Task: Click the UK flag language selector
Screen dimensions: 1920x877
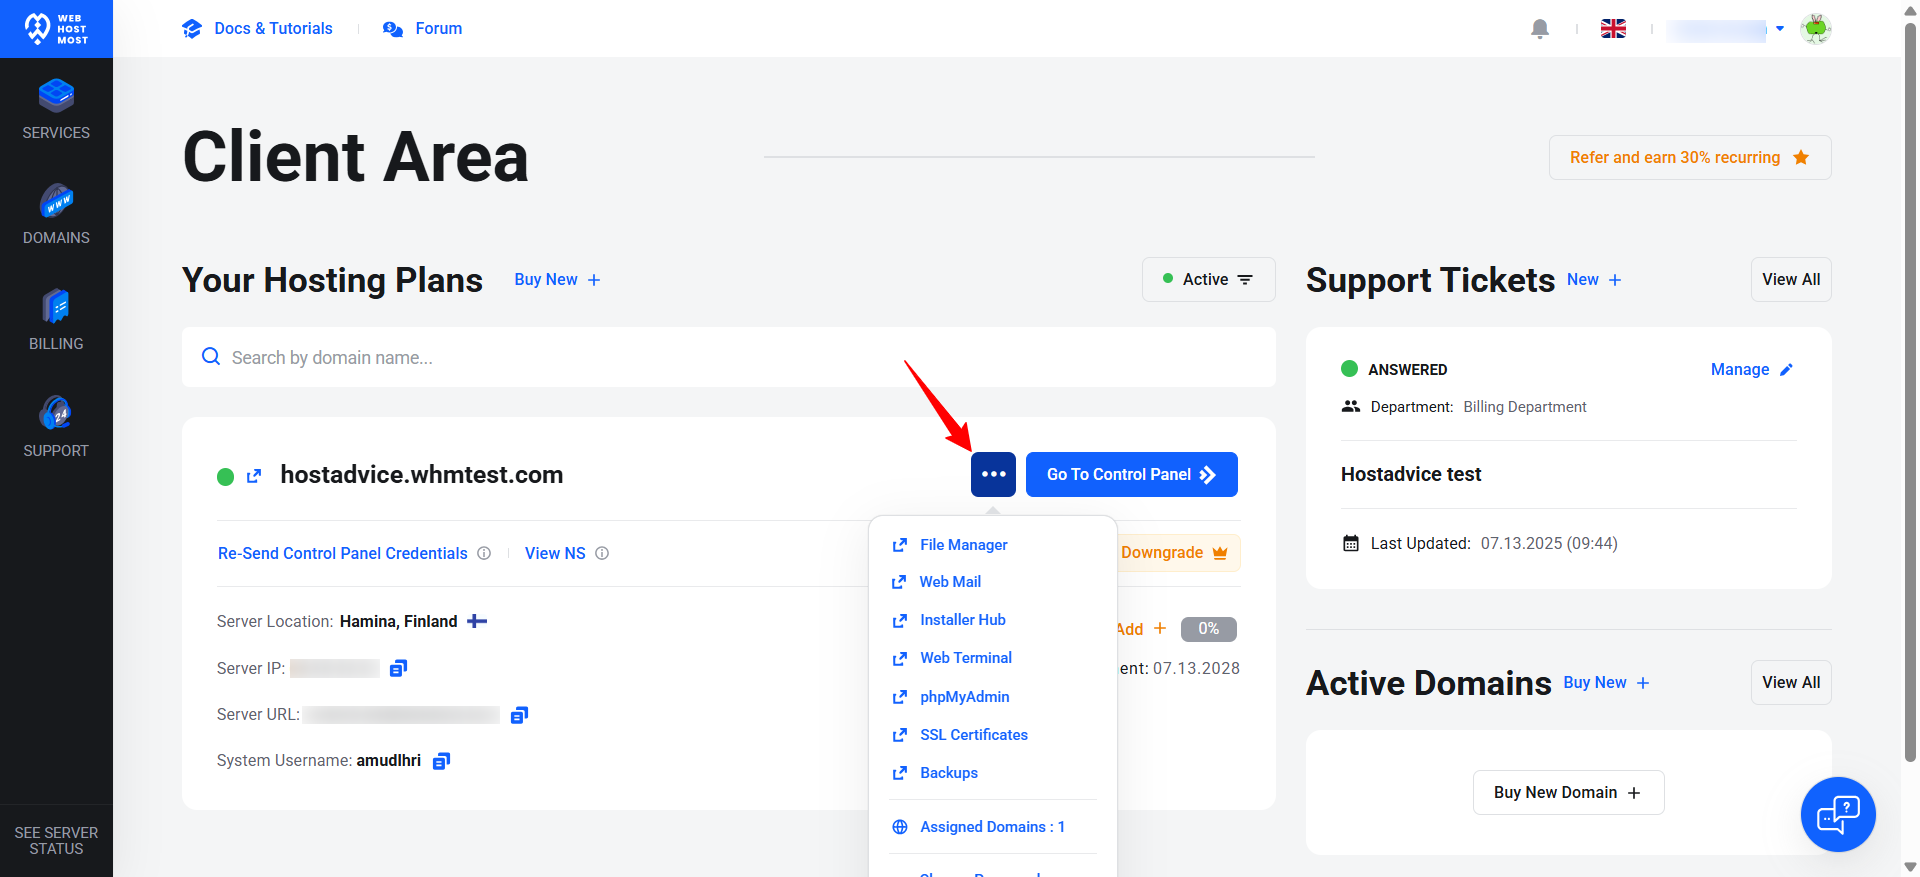Action: (1613, 29)
